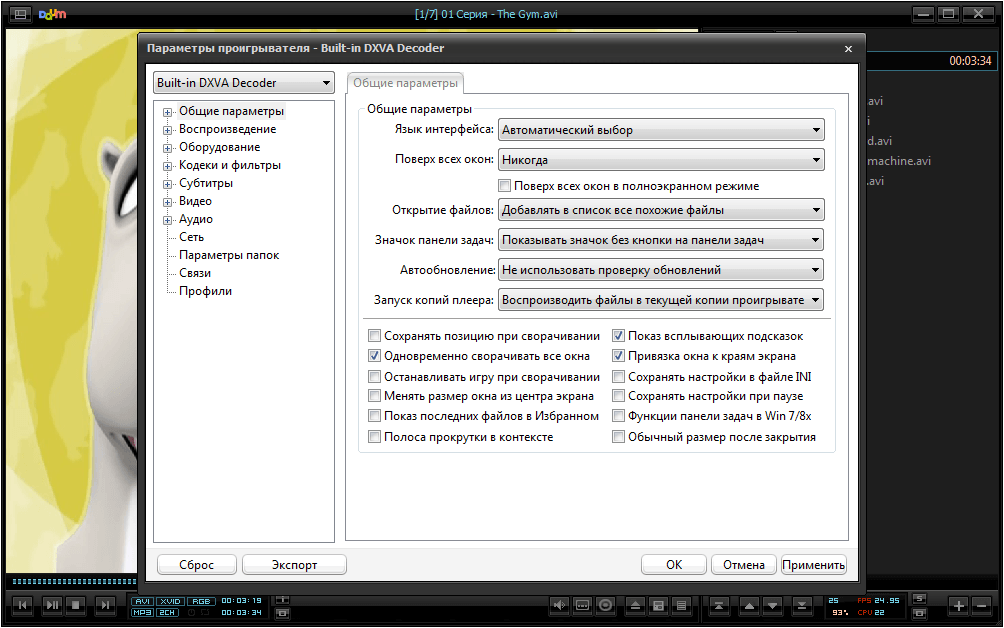
Task: Select 'Параметры папок' in settings tree
Action: click(x=229, y=255)
